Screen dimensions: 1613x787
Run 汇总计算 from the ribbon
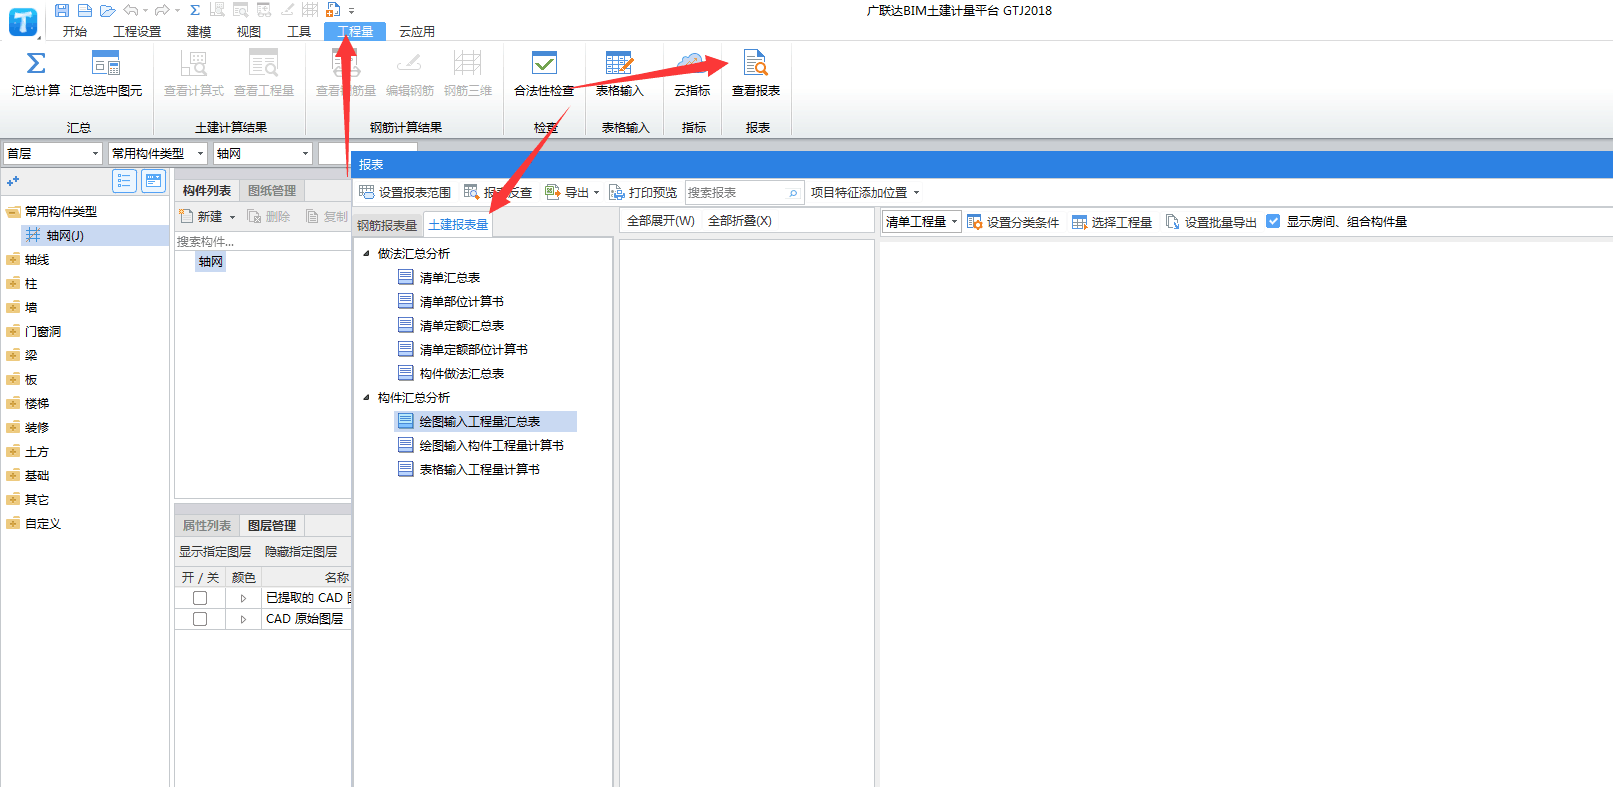coord(36,74)
